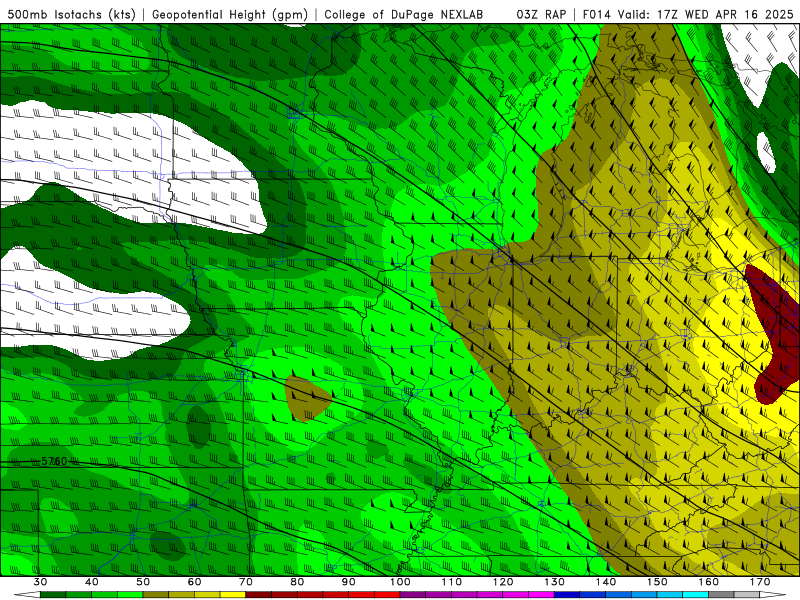Click the 120 value on the legend scale
Screen dimensions: 800x600
(503, 582)
